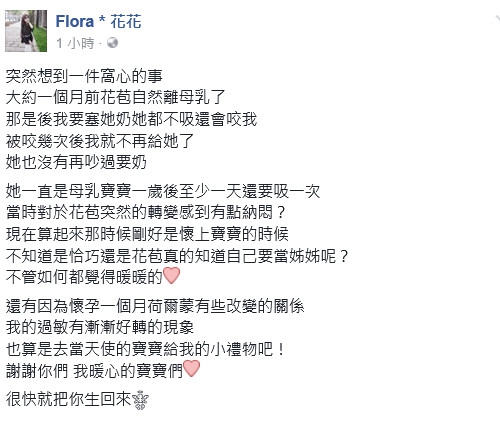Click the globe public privacy icon
Image resolution: width=500 pixels, height=422 pixels.
pyautogui.click(x=112, y=43)
